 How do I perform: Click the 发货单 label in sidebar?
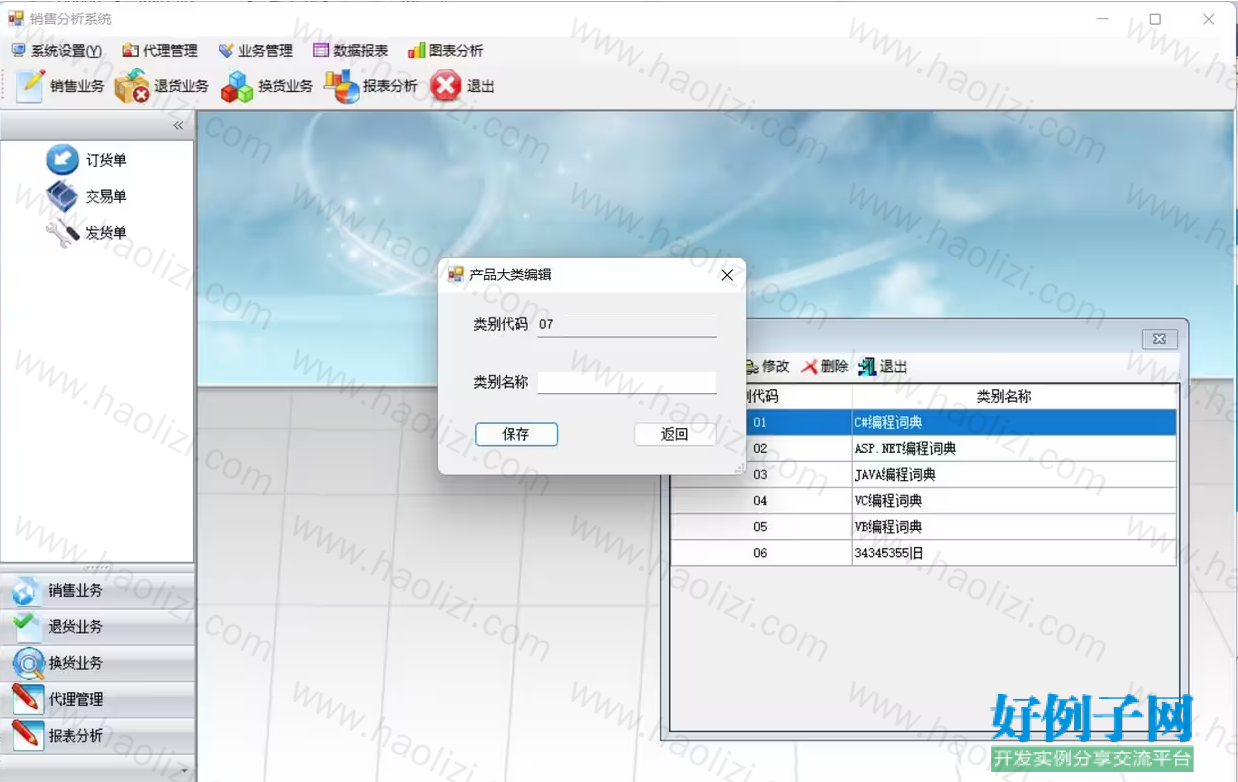106,233
